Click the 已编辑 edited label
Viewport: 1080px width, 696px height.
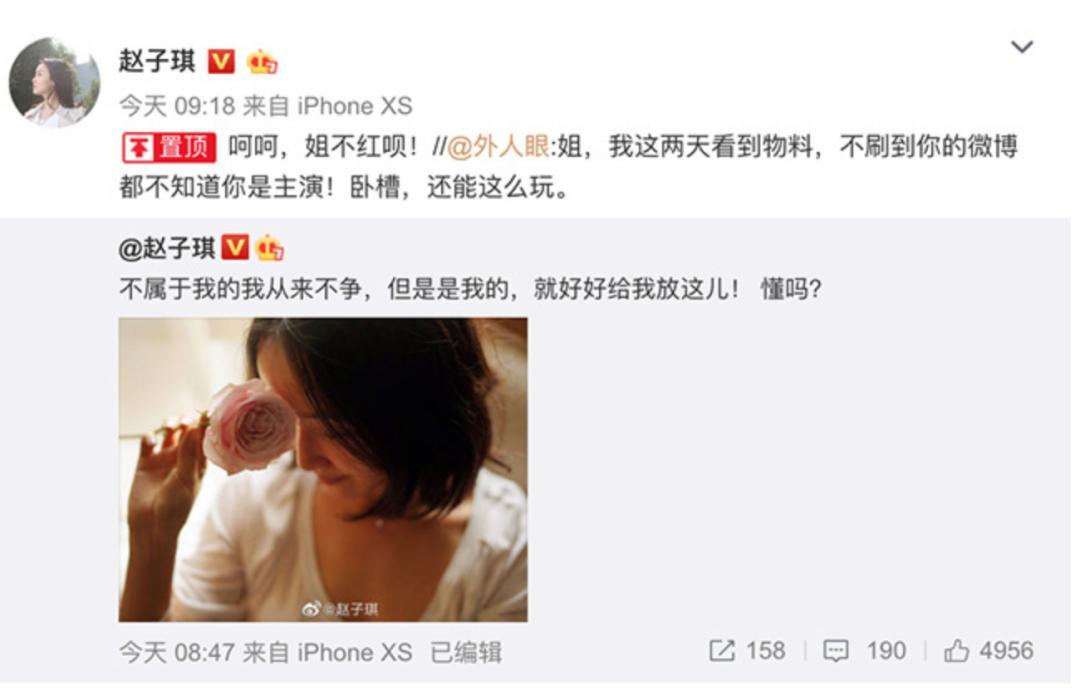coord(466,652)
